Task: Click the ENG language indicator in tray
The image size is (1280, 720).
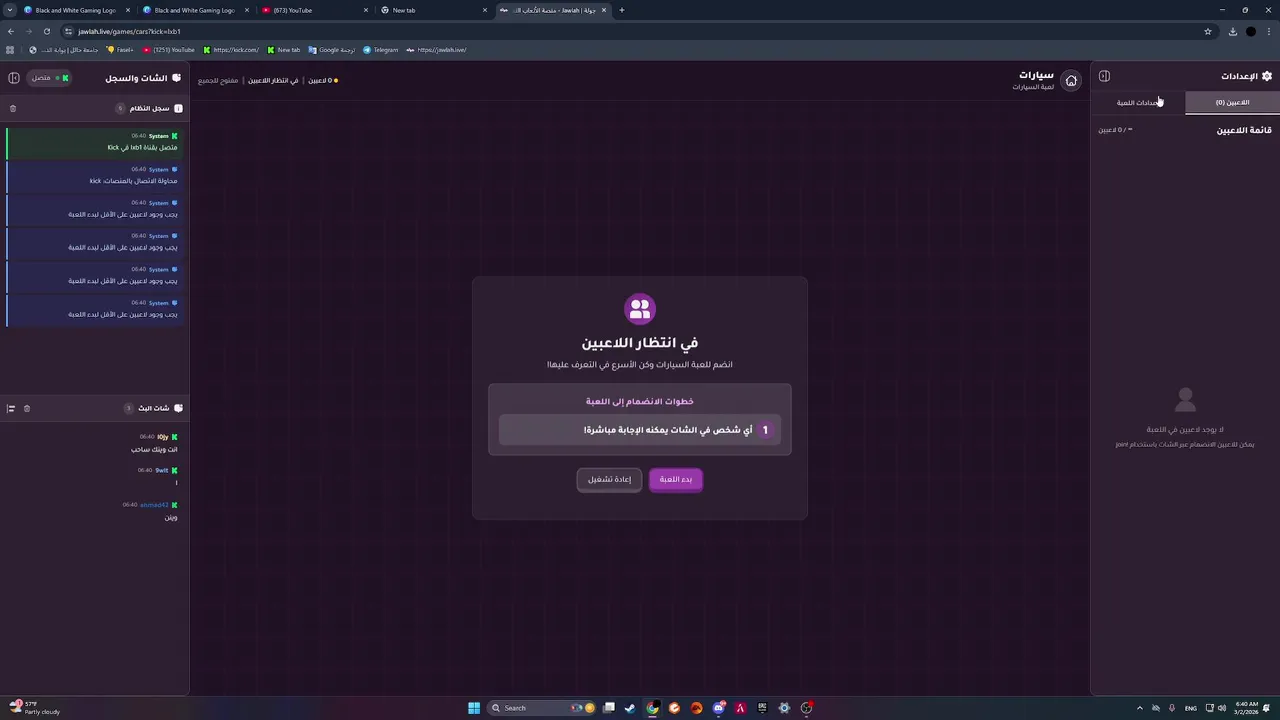Action: pyautogui.click(x=1190, y=708)
